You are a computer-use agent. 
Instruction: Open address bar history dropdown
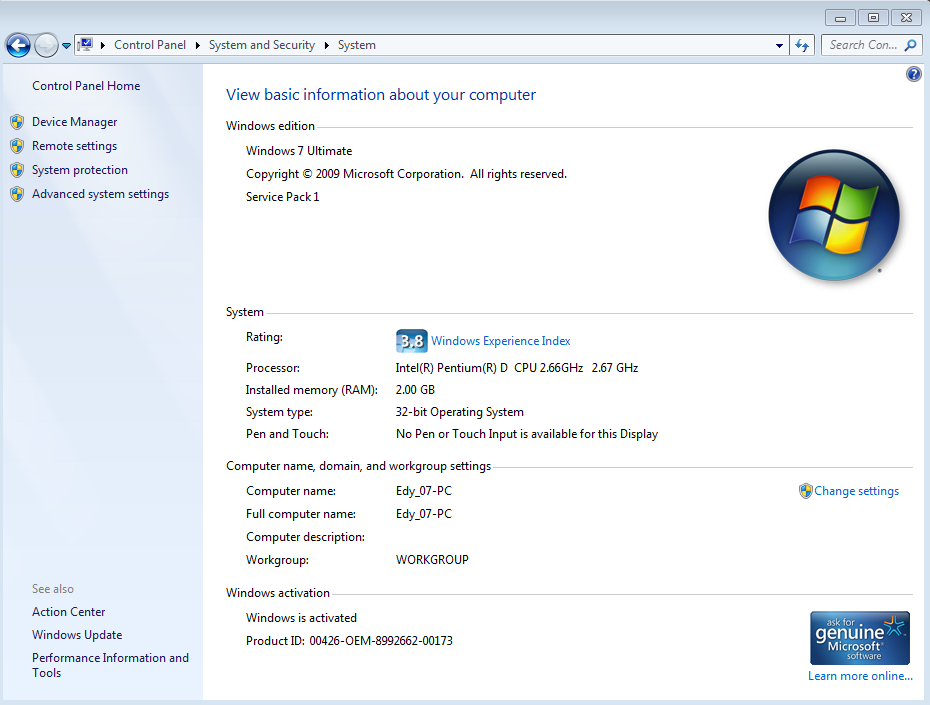(x=779, y=46)
